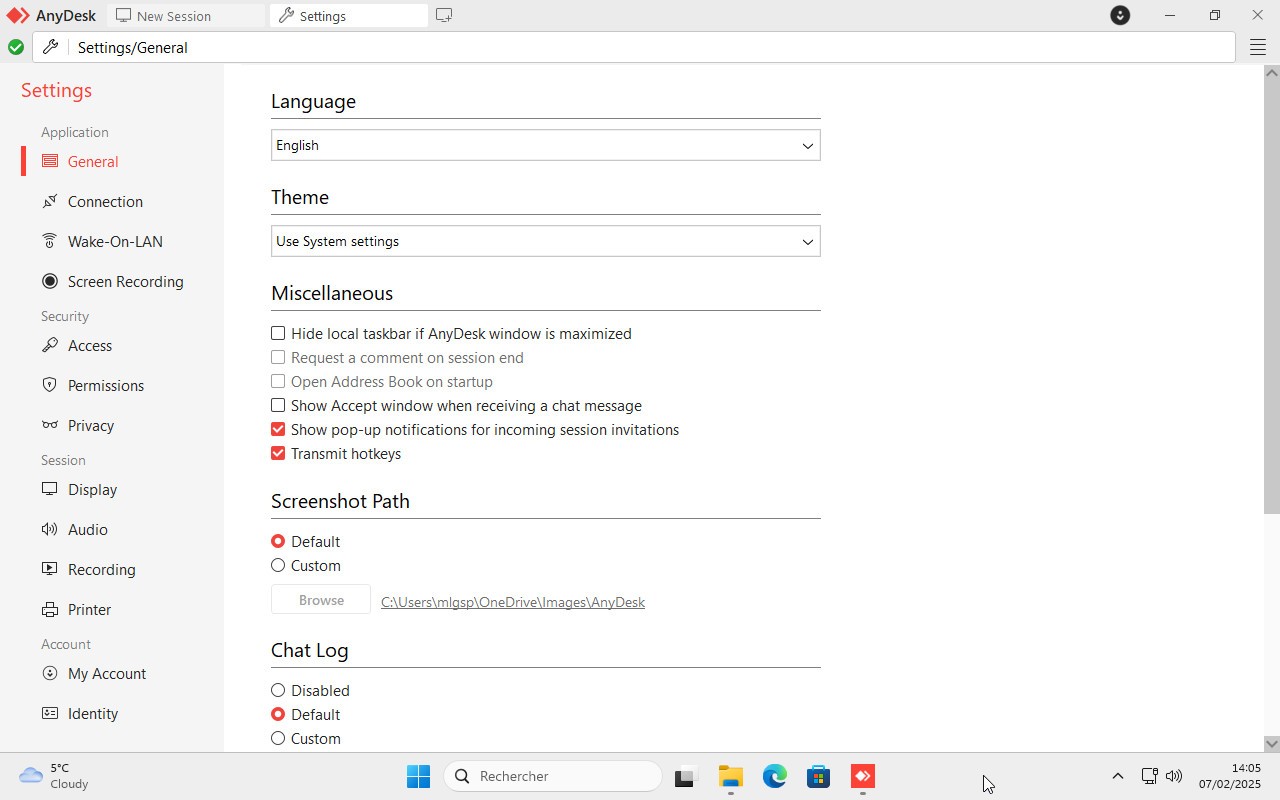Screen dimensions: 1280x800
Task: Launch Microsoft Edge from taskbar
Action: click(x=775, y=776)
